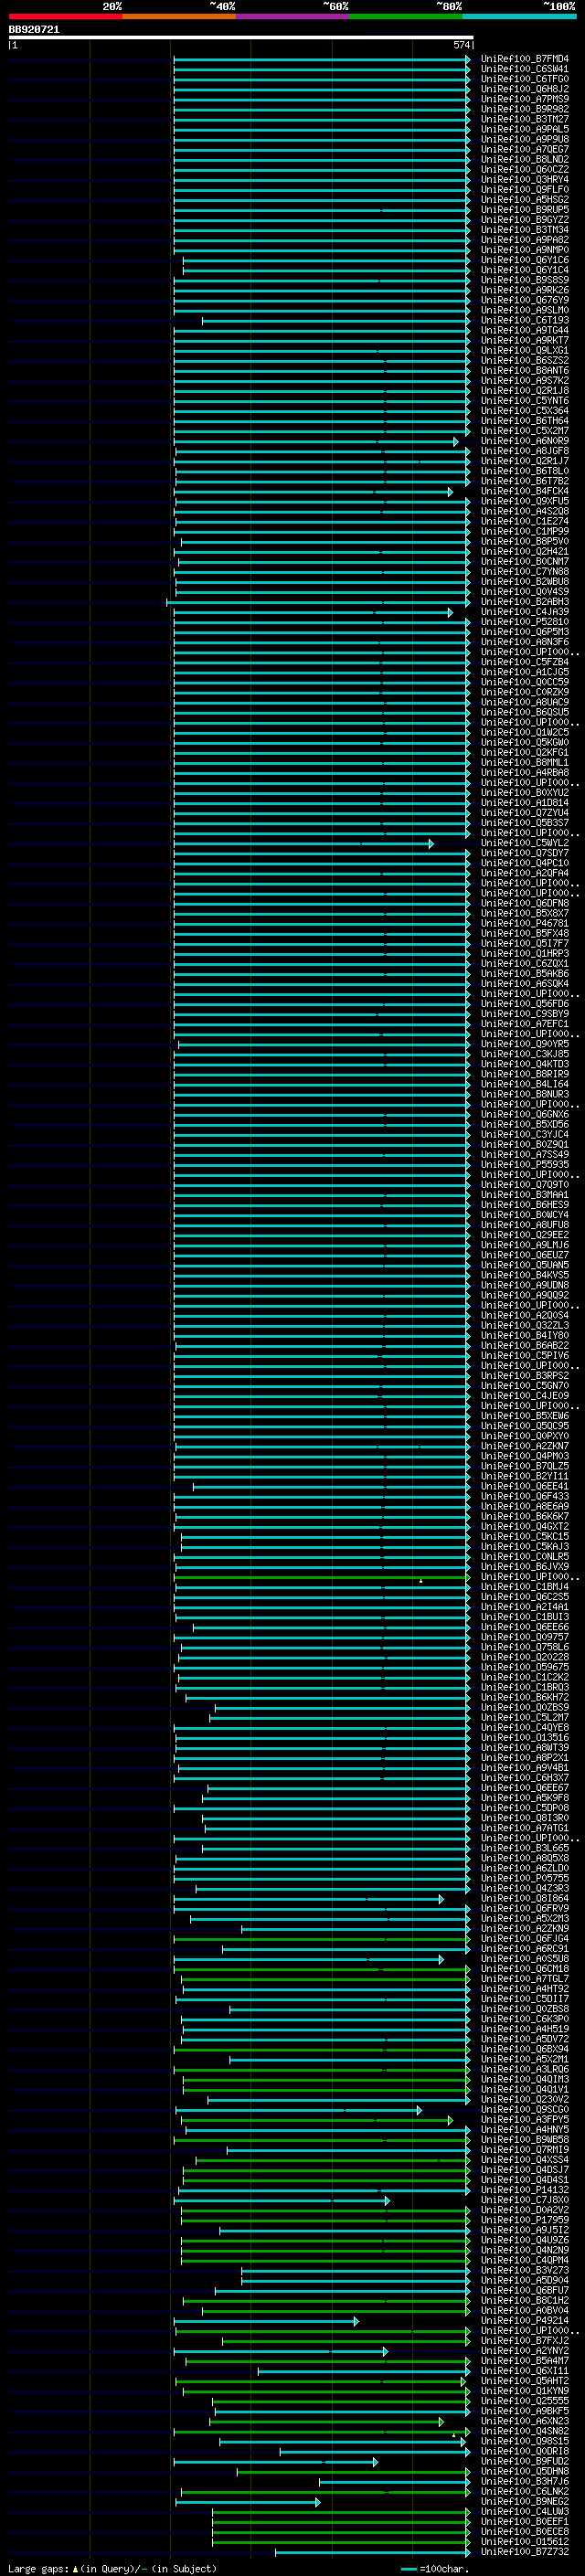Open hit UniRef100_B9R982
The height and width of the screenshot is (2576, 585).
[524, 109]
